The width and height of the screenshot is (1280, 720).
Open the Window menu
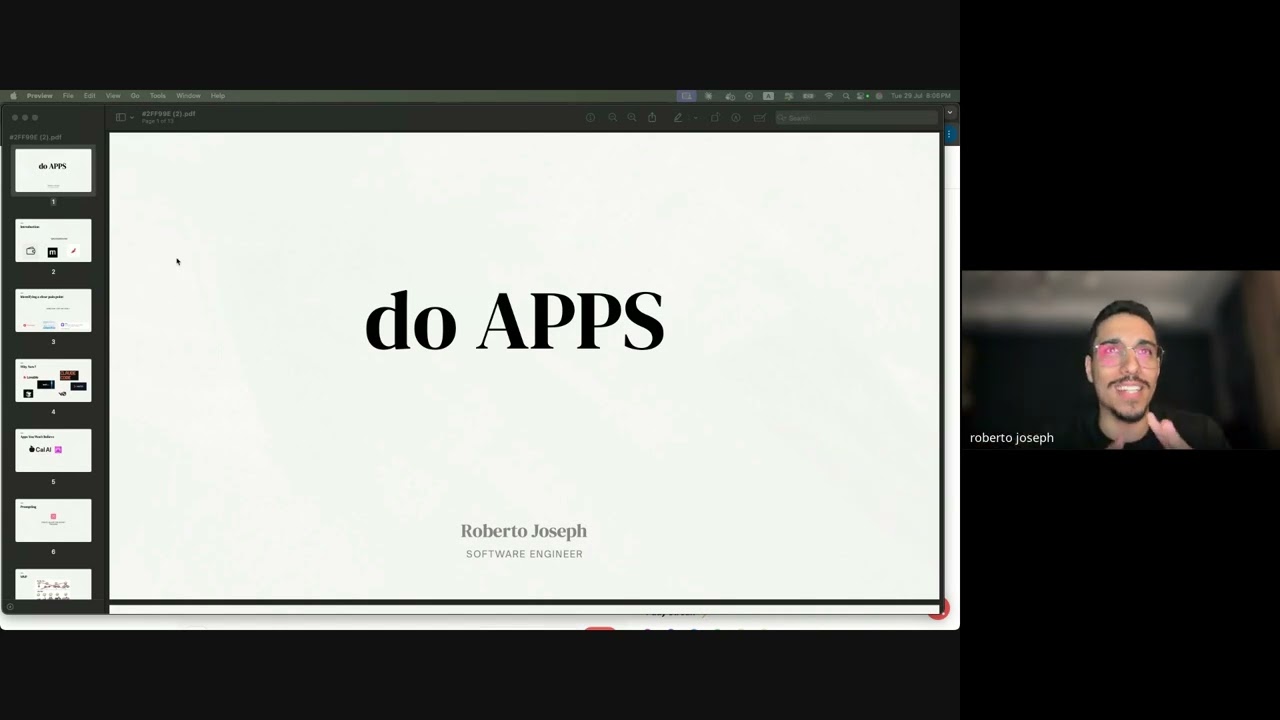pyautogui.click(x=188, y=96)
